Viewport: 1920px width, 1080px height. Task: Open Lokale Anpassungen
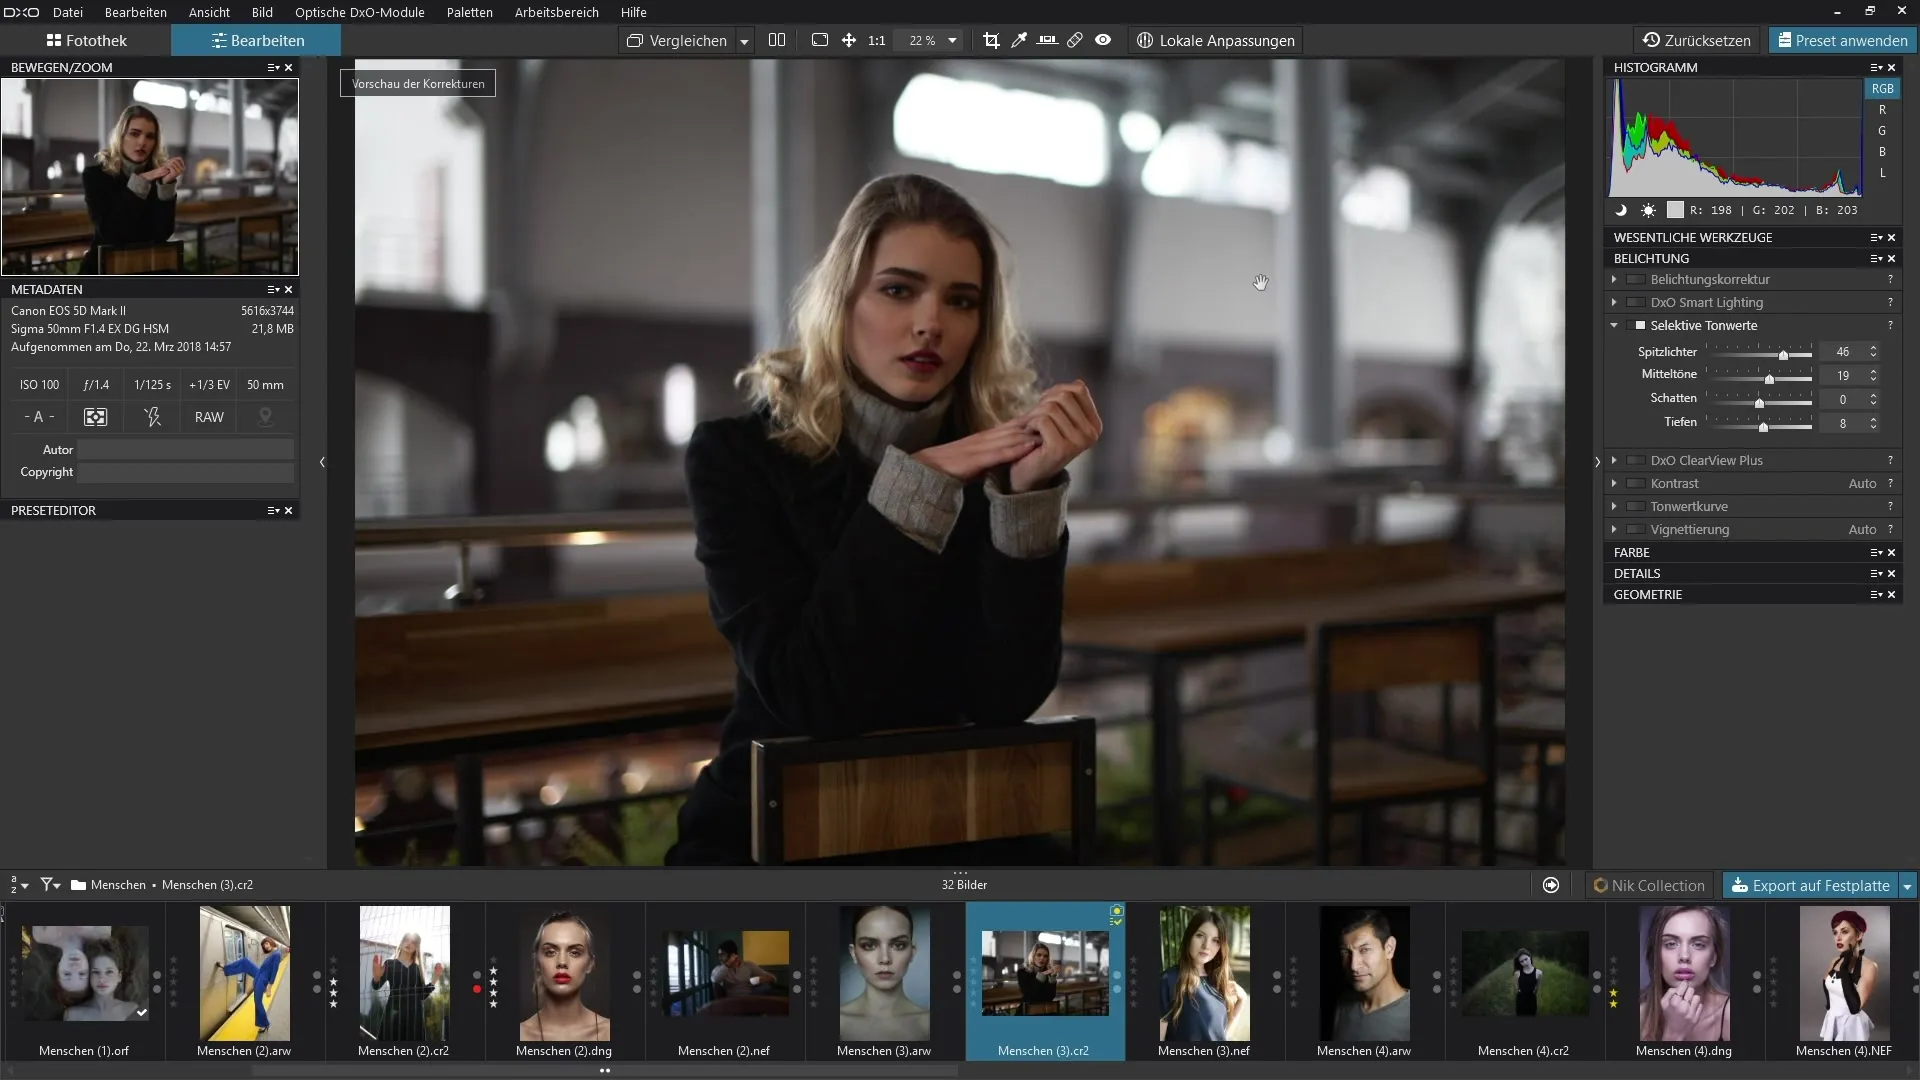(1215, 40)
